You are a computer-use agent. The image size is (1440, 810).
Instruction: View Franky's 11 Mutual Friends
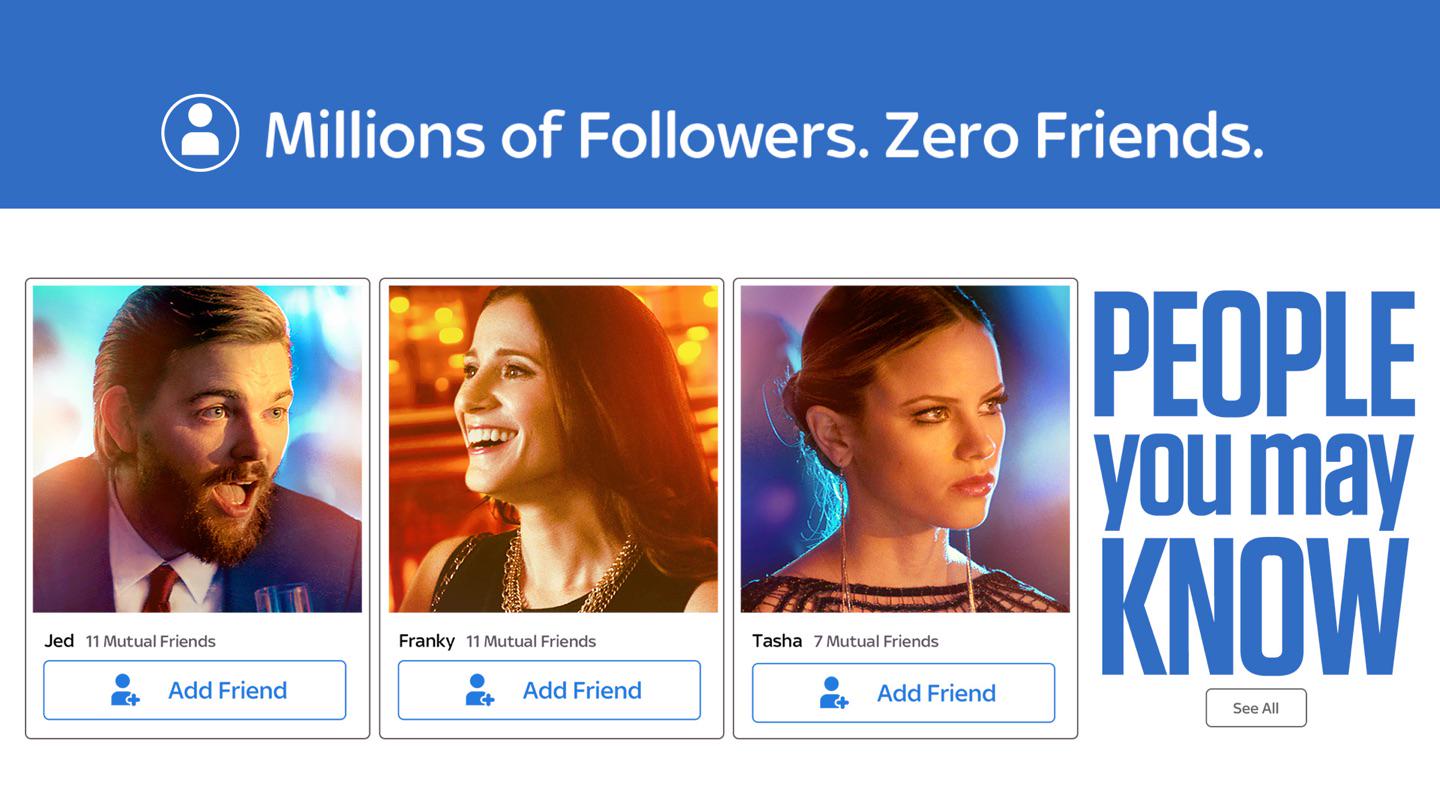(x=531, y=642)
